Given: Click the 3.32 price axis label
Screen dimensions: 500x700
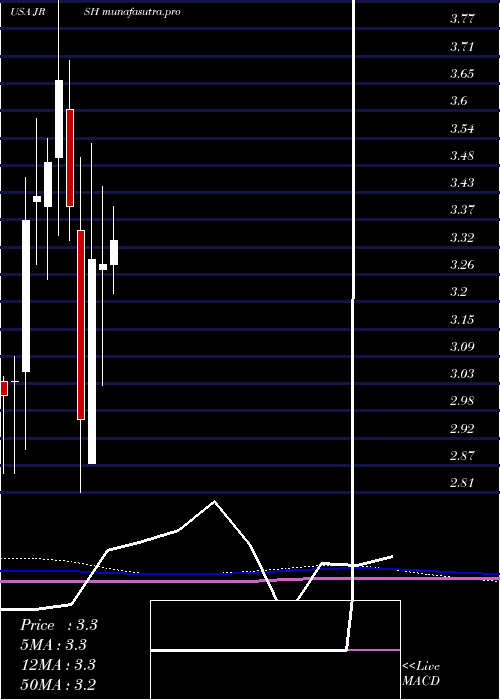Looking at the screenshot, I should coord(462,238).
